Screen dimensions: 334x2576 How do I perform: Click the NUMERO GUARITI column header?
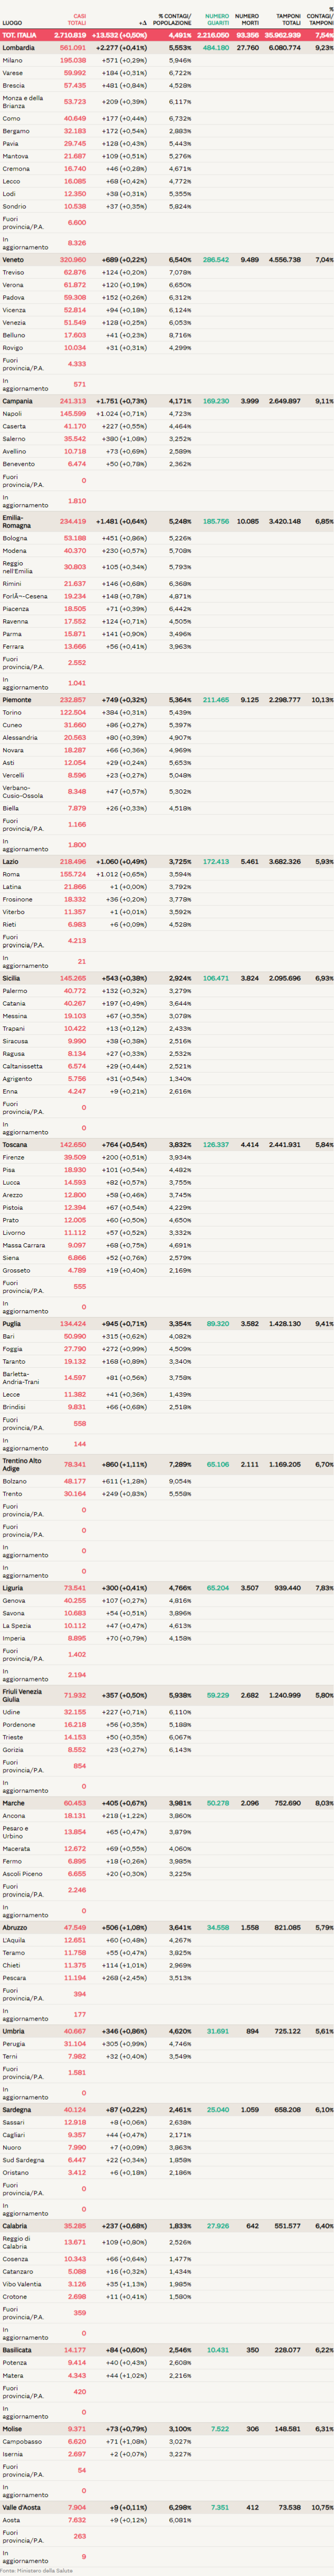click(217, 19)
